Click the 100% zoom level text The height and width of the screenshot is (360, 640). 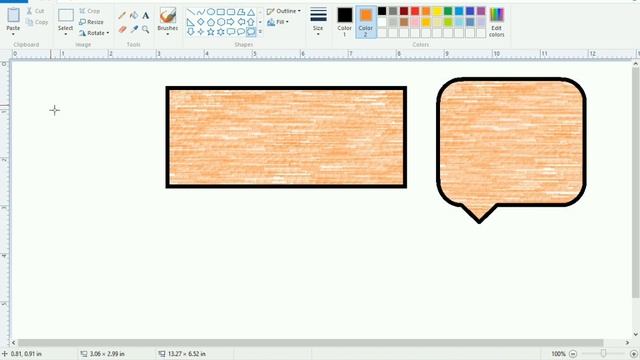[558, 354]
